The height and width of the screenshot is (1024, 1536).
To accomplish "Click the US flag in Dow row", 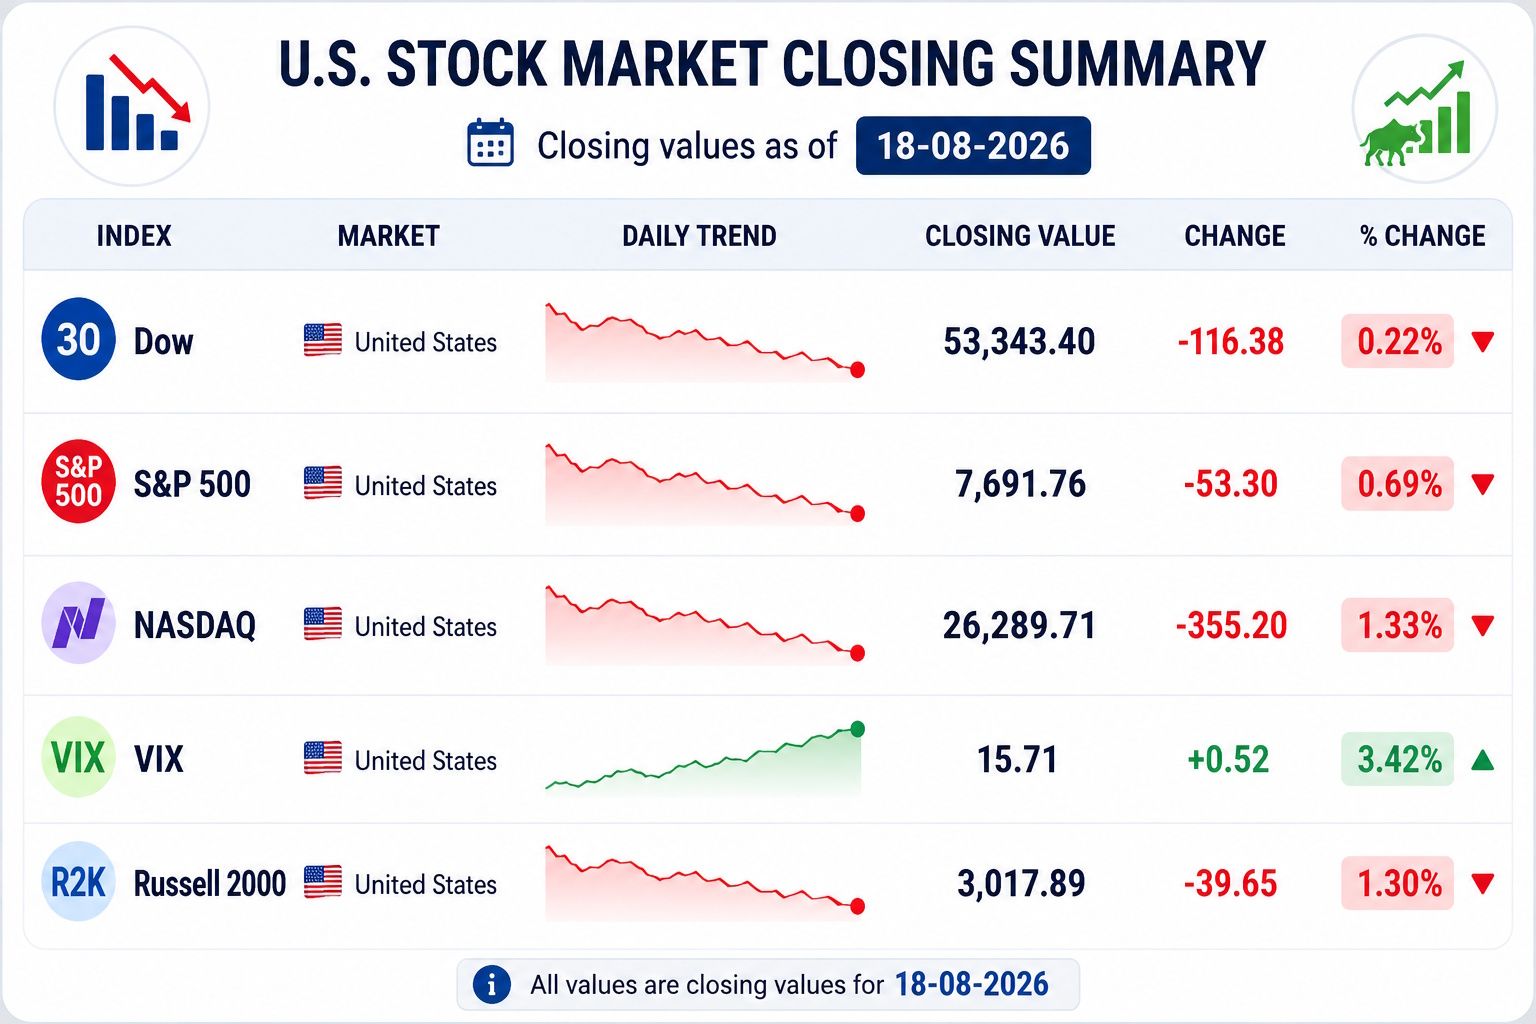I will [x=323, y=341].
